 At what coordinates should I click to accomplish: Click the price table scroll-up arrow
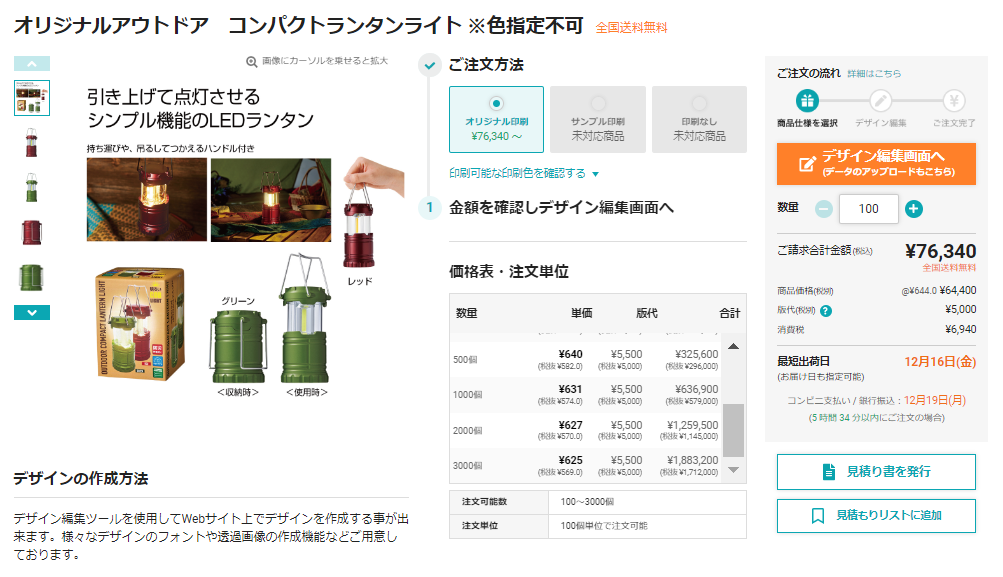(734, 346)
